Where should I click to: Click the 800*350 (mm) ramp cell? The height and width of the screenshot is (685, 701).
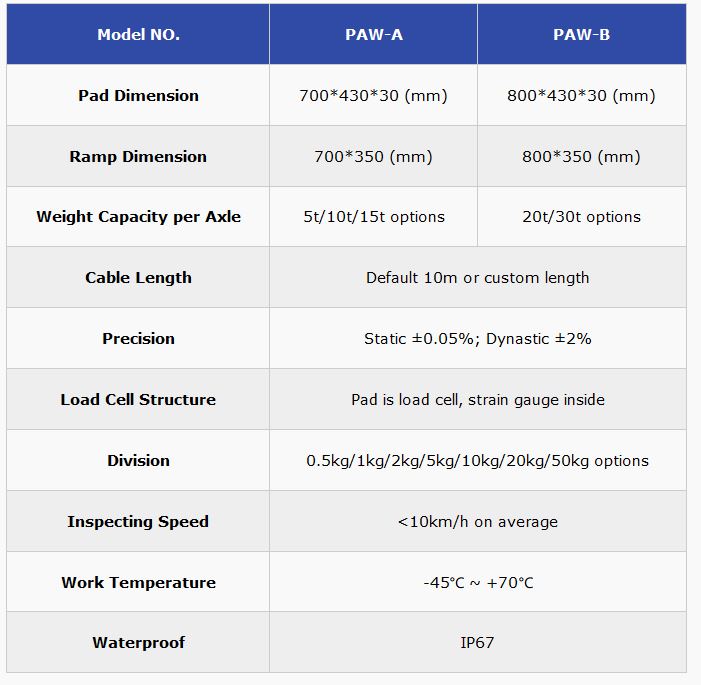(x=581, y=157)
